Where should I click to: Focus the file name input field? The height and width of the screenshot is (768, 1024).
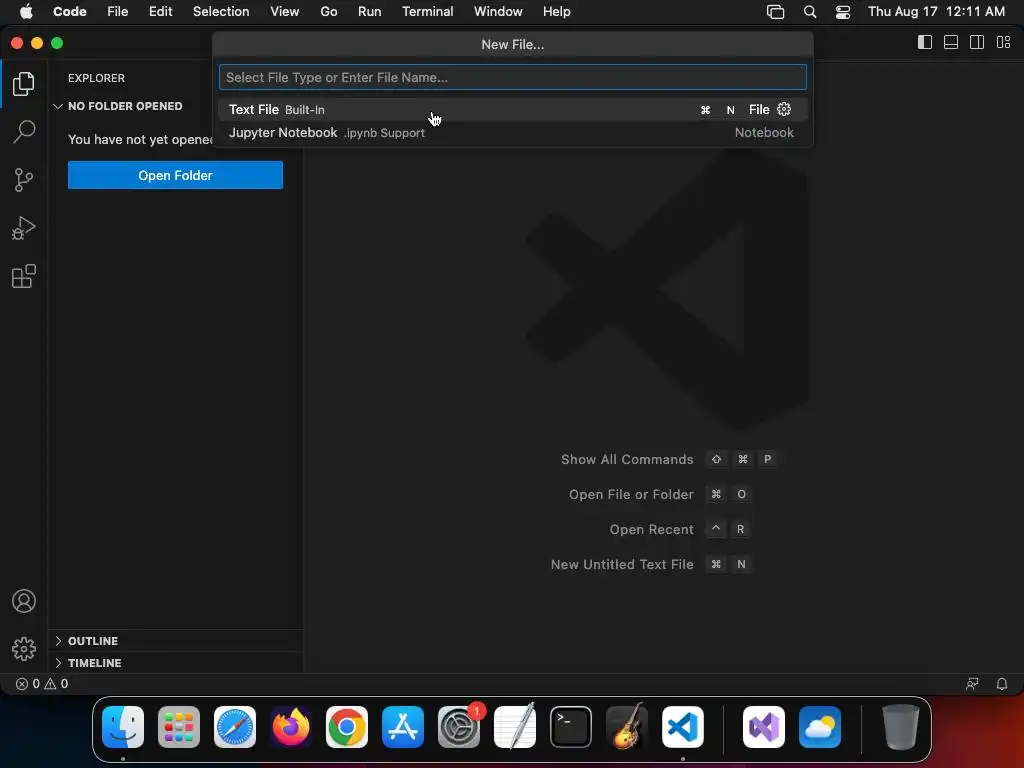(x=513, y=77)
